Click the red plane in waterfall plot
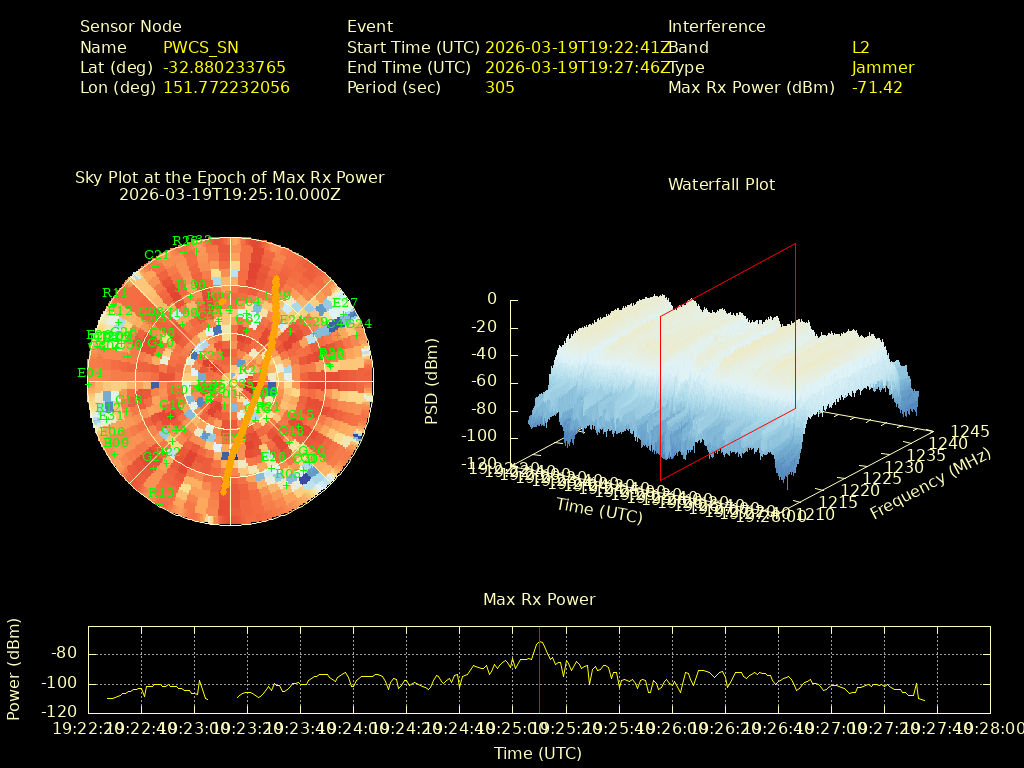 pos(728,360)
